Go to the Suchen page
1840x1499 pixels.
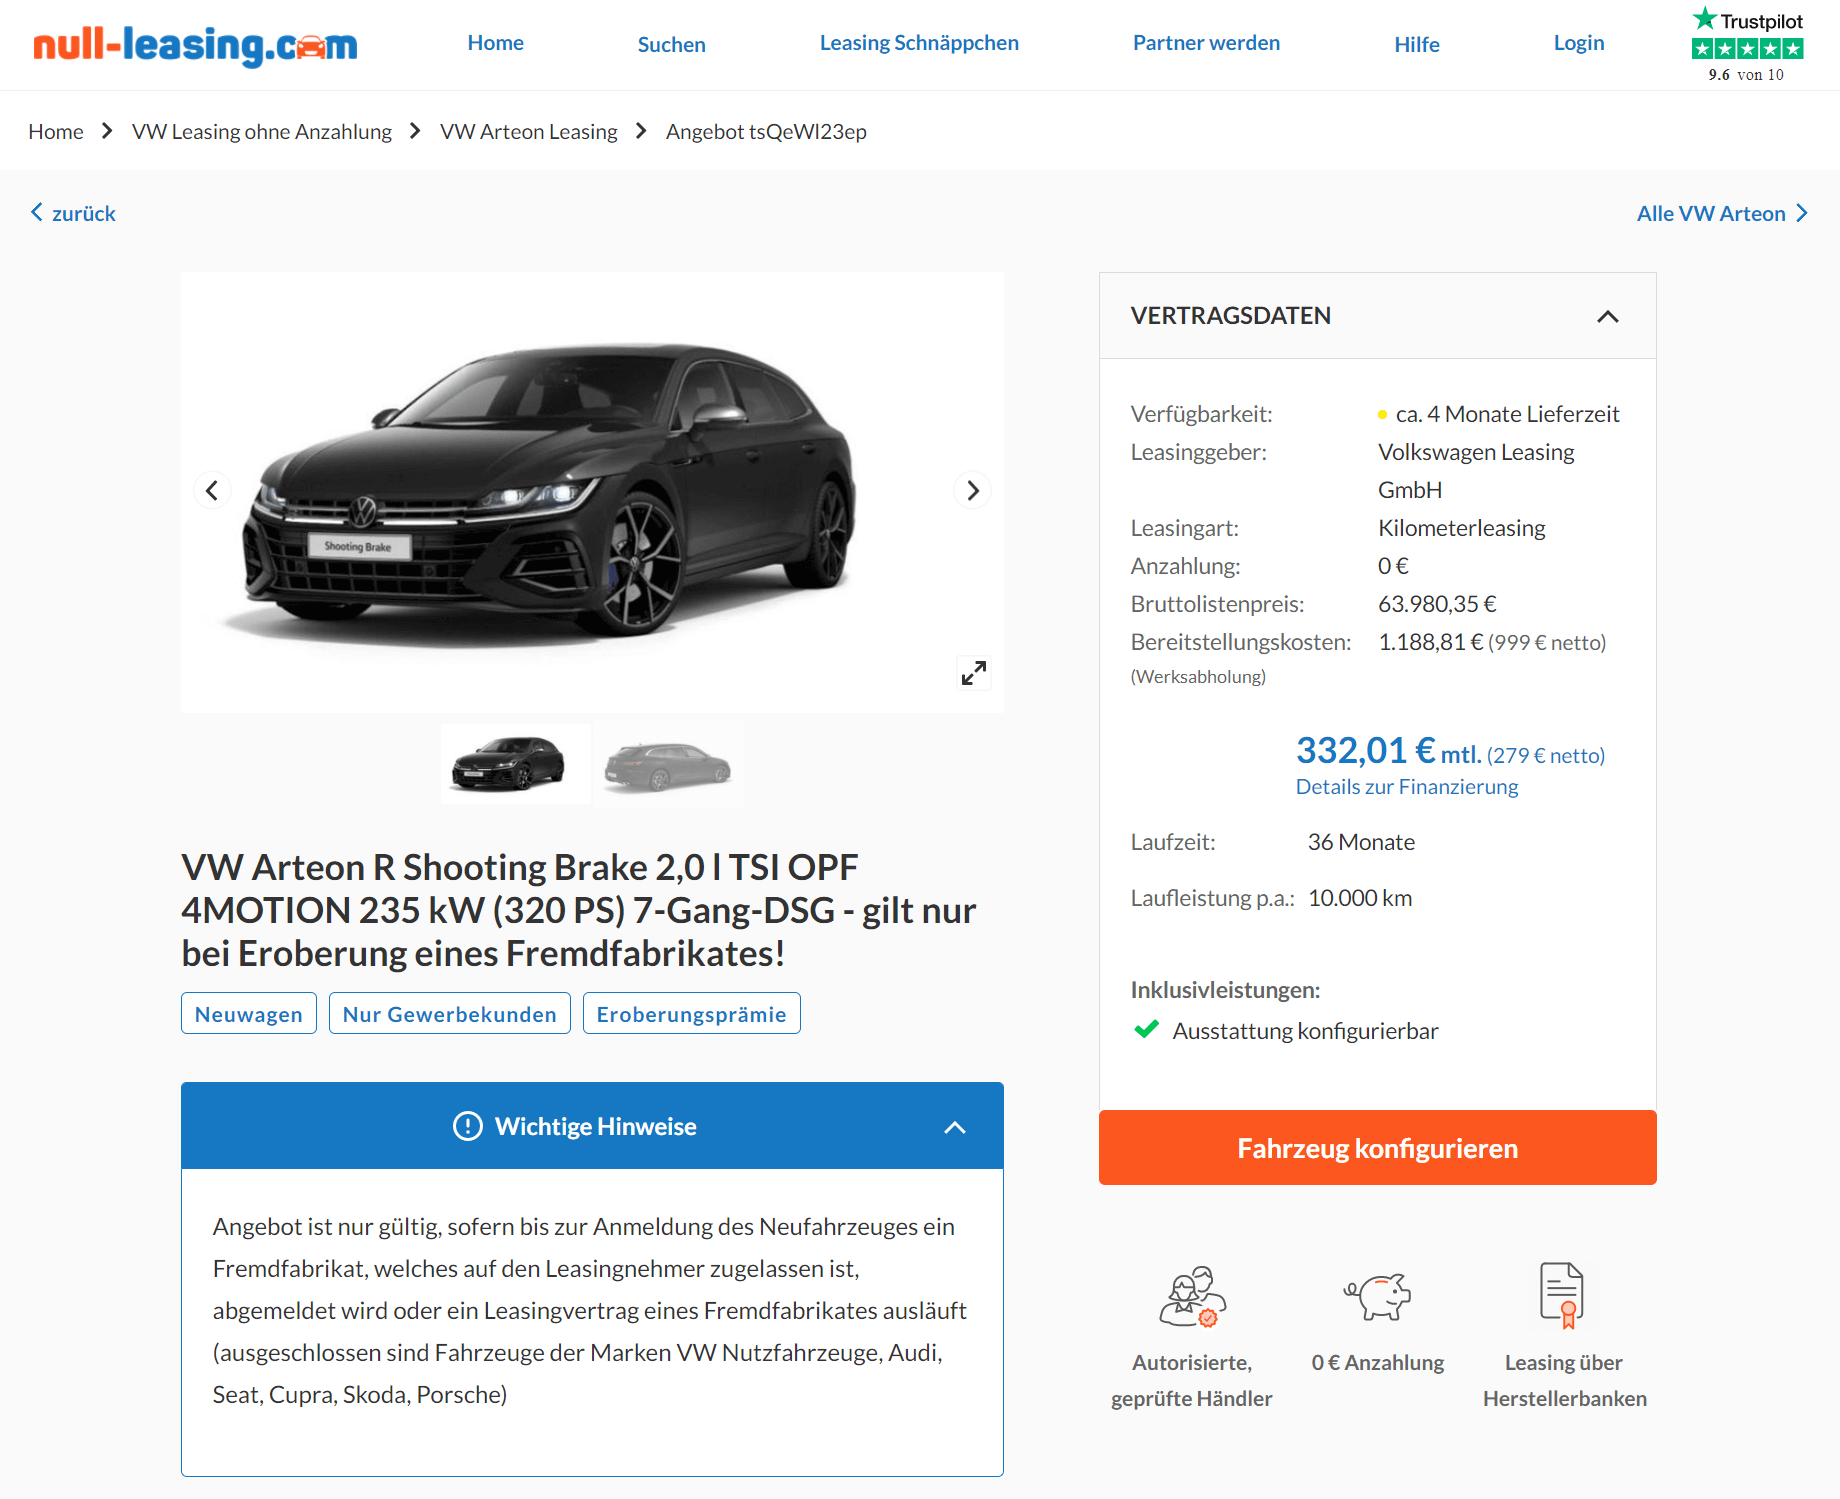click(672, 45)
